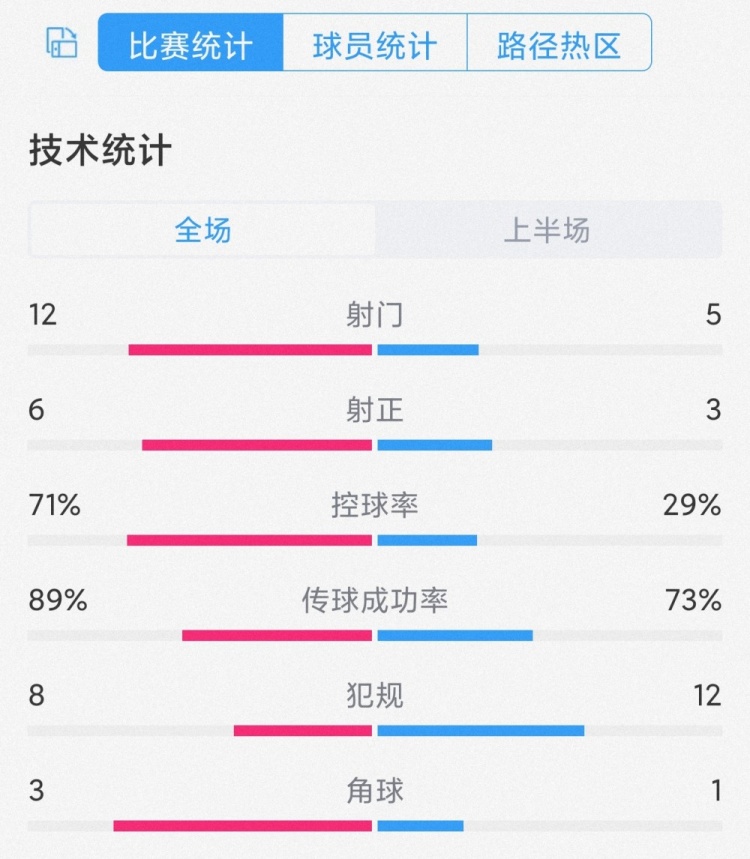Screen dimensions: 750x859
Task: Click the red 角球 progress bar
Action: tap(242, 826)
